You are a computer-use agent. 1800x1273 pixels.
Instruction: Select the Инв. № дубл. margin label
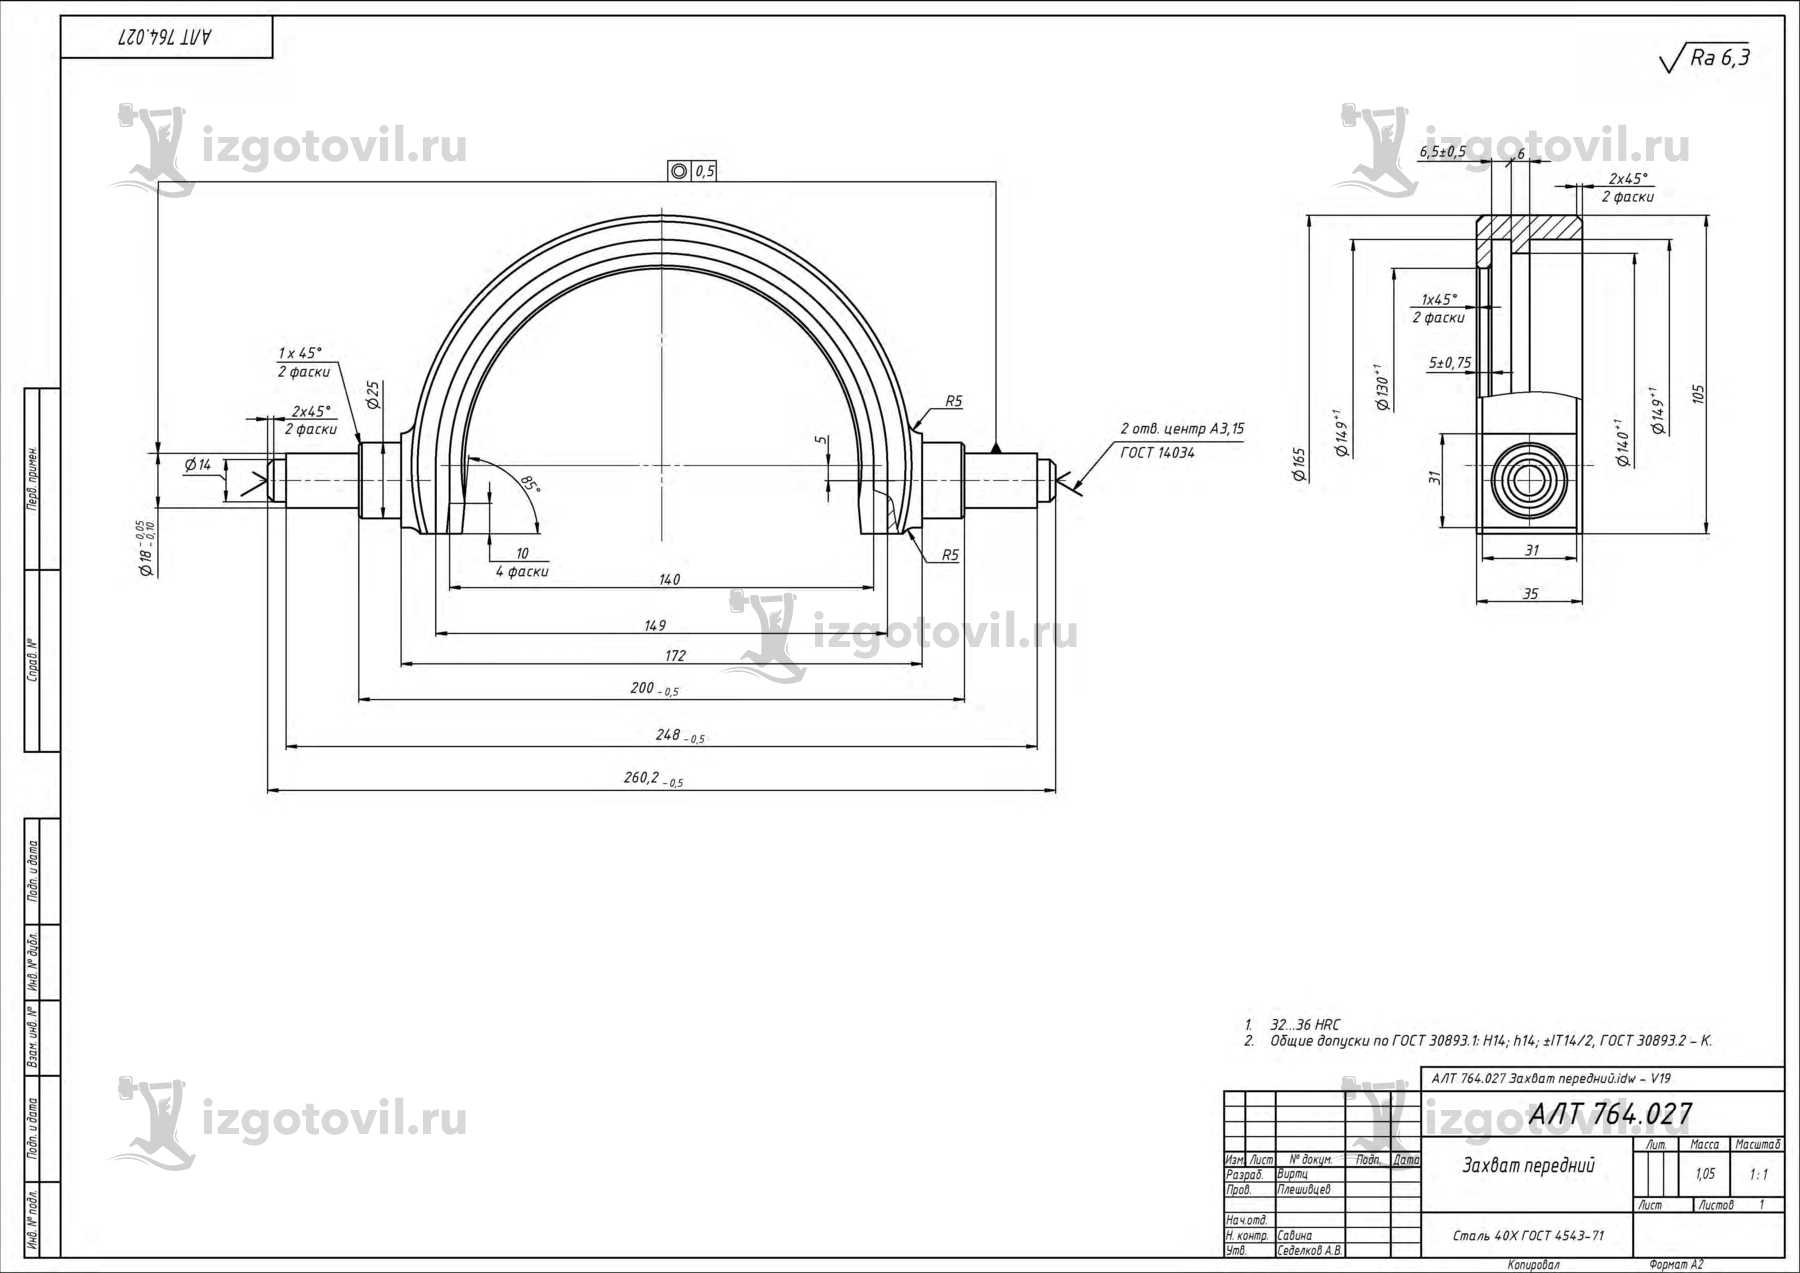point(33,962)
